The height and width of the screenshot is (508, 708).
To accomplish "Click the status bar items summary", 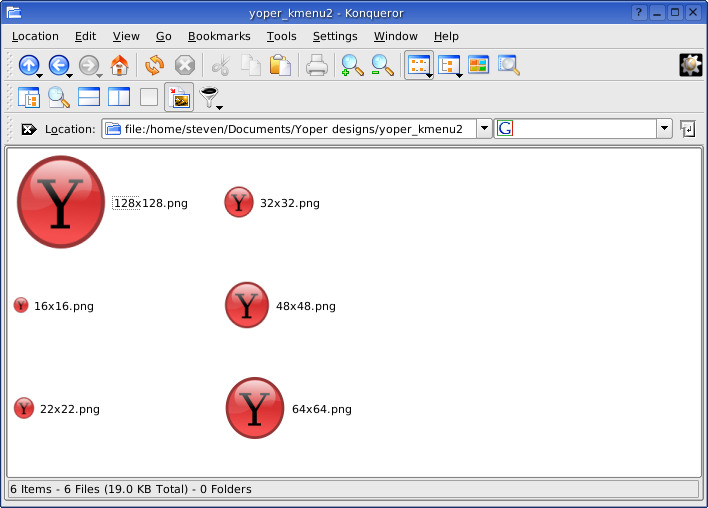I will (131, 489).
